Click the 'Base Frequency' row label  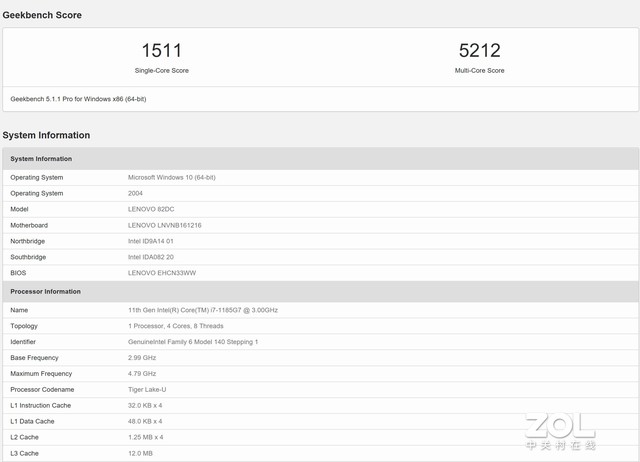click(34, 358)
